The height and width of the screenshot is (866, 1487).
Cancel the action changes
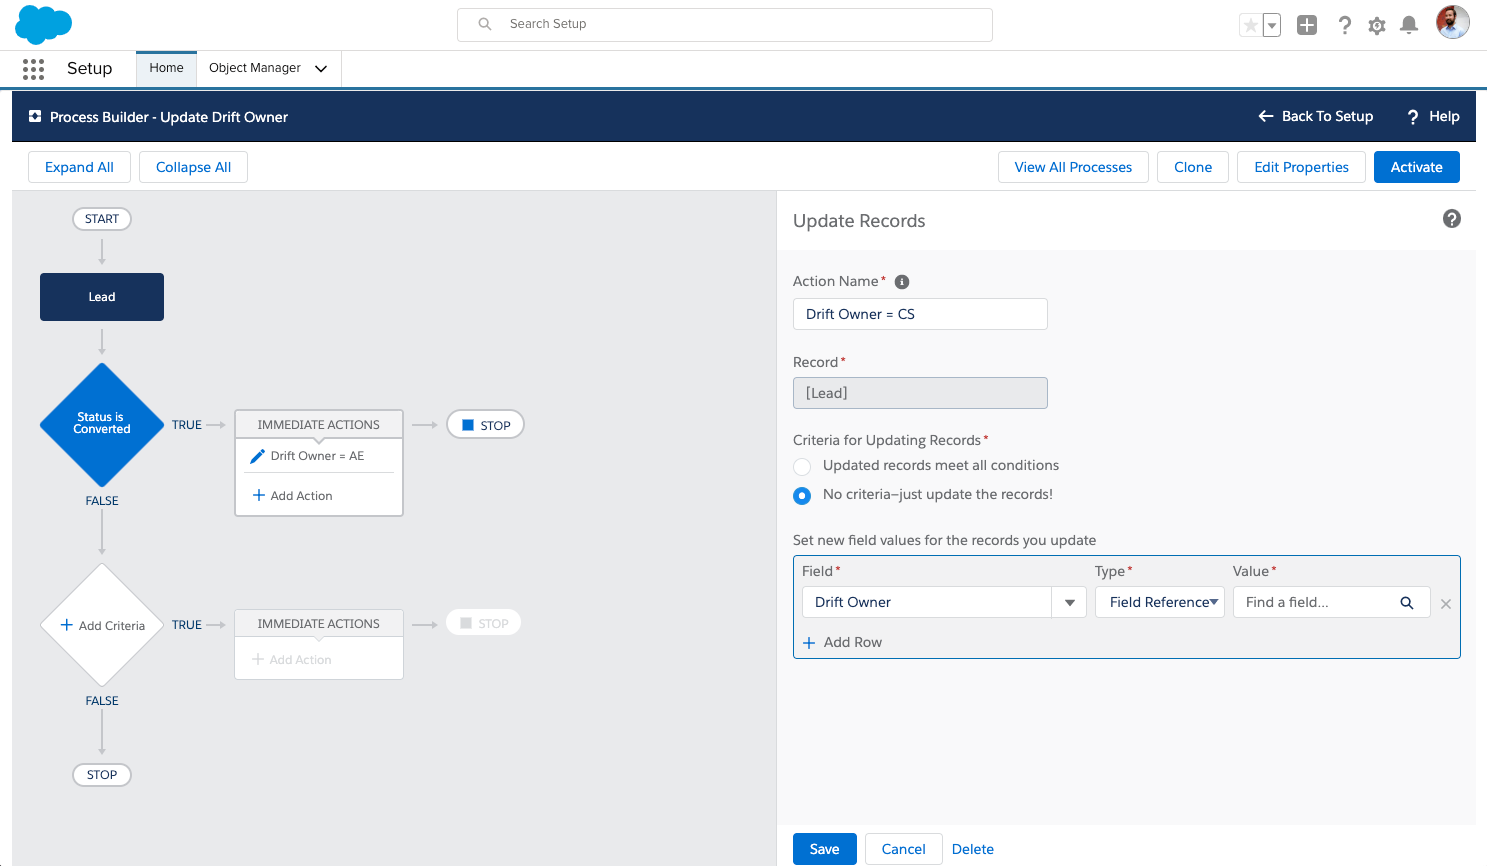tap(904, 849)
